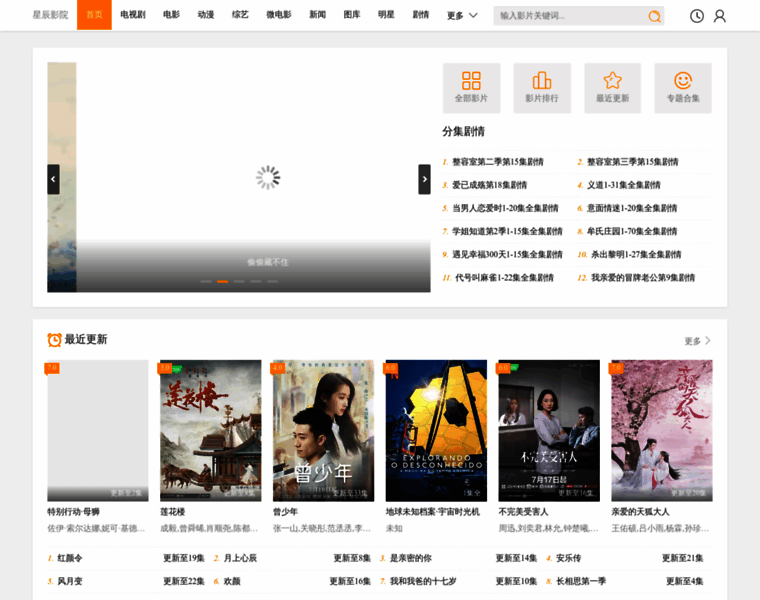Select the active orange carousel indicator

click(x=223, y=281)
